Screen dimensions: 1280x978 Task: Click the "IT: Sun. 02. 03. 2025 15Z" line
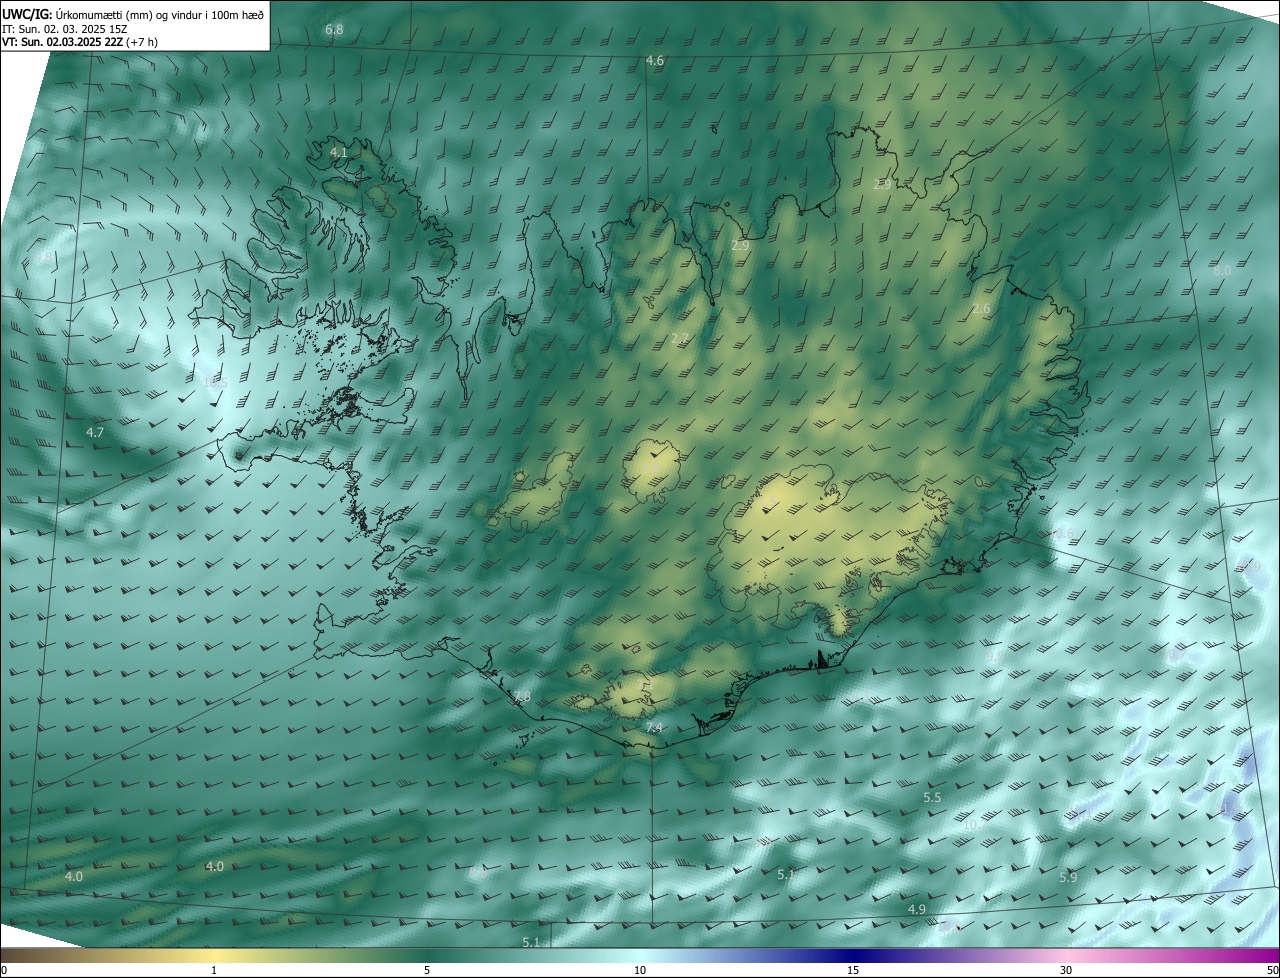coord(67,28)
